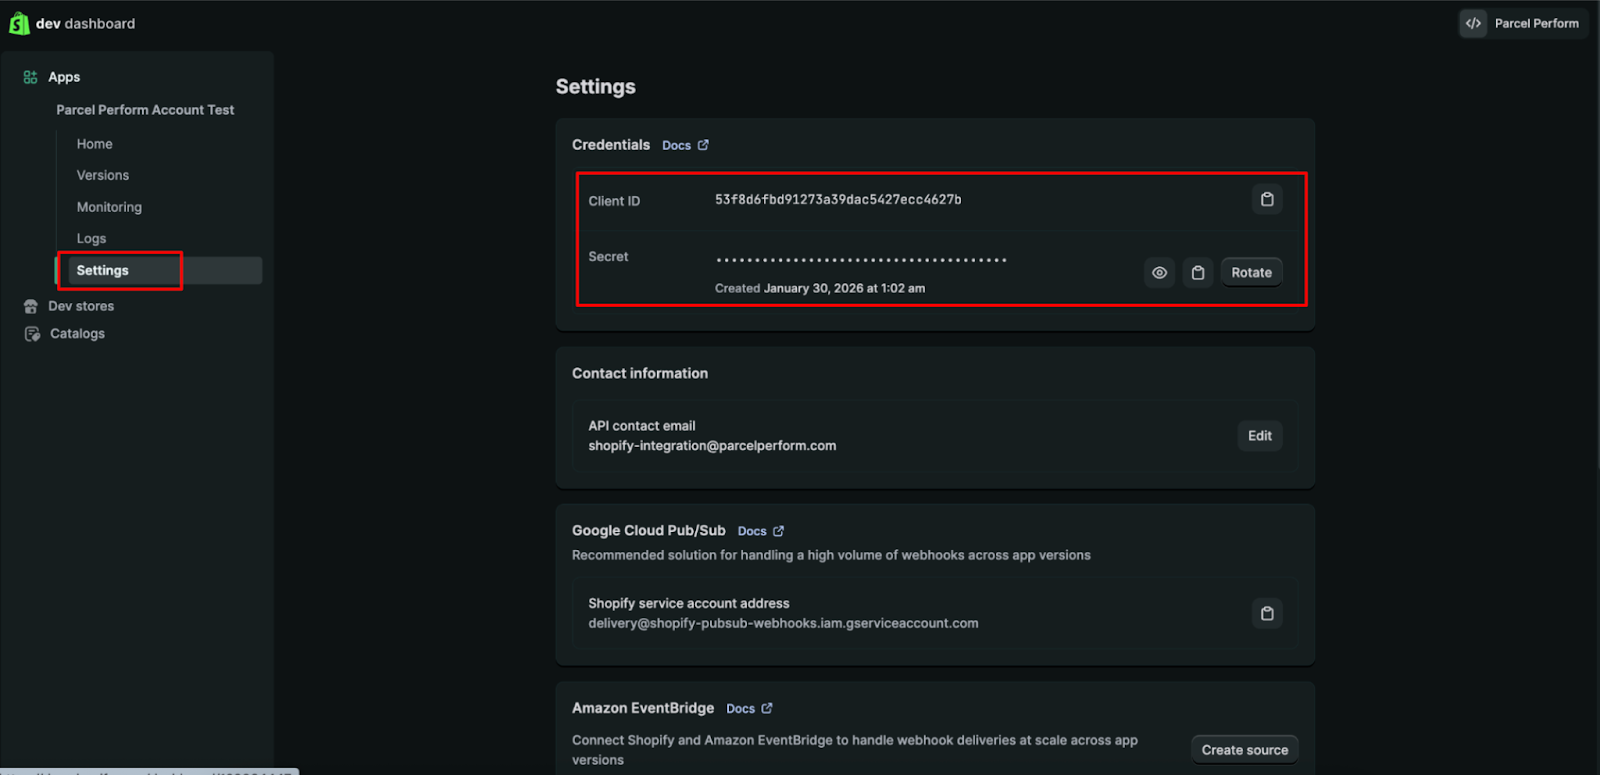This screenshot has width=1600, height=775.
Task: Open the Monitoring page
Action: pos(109,207)
